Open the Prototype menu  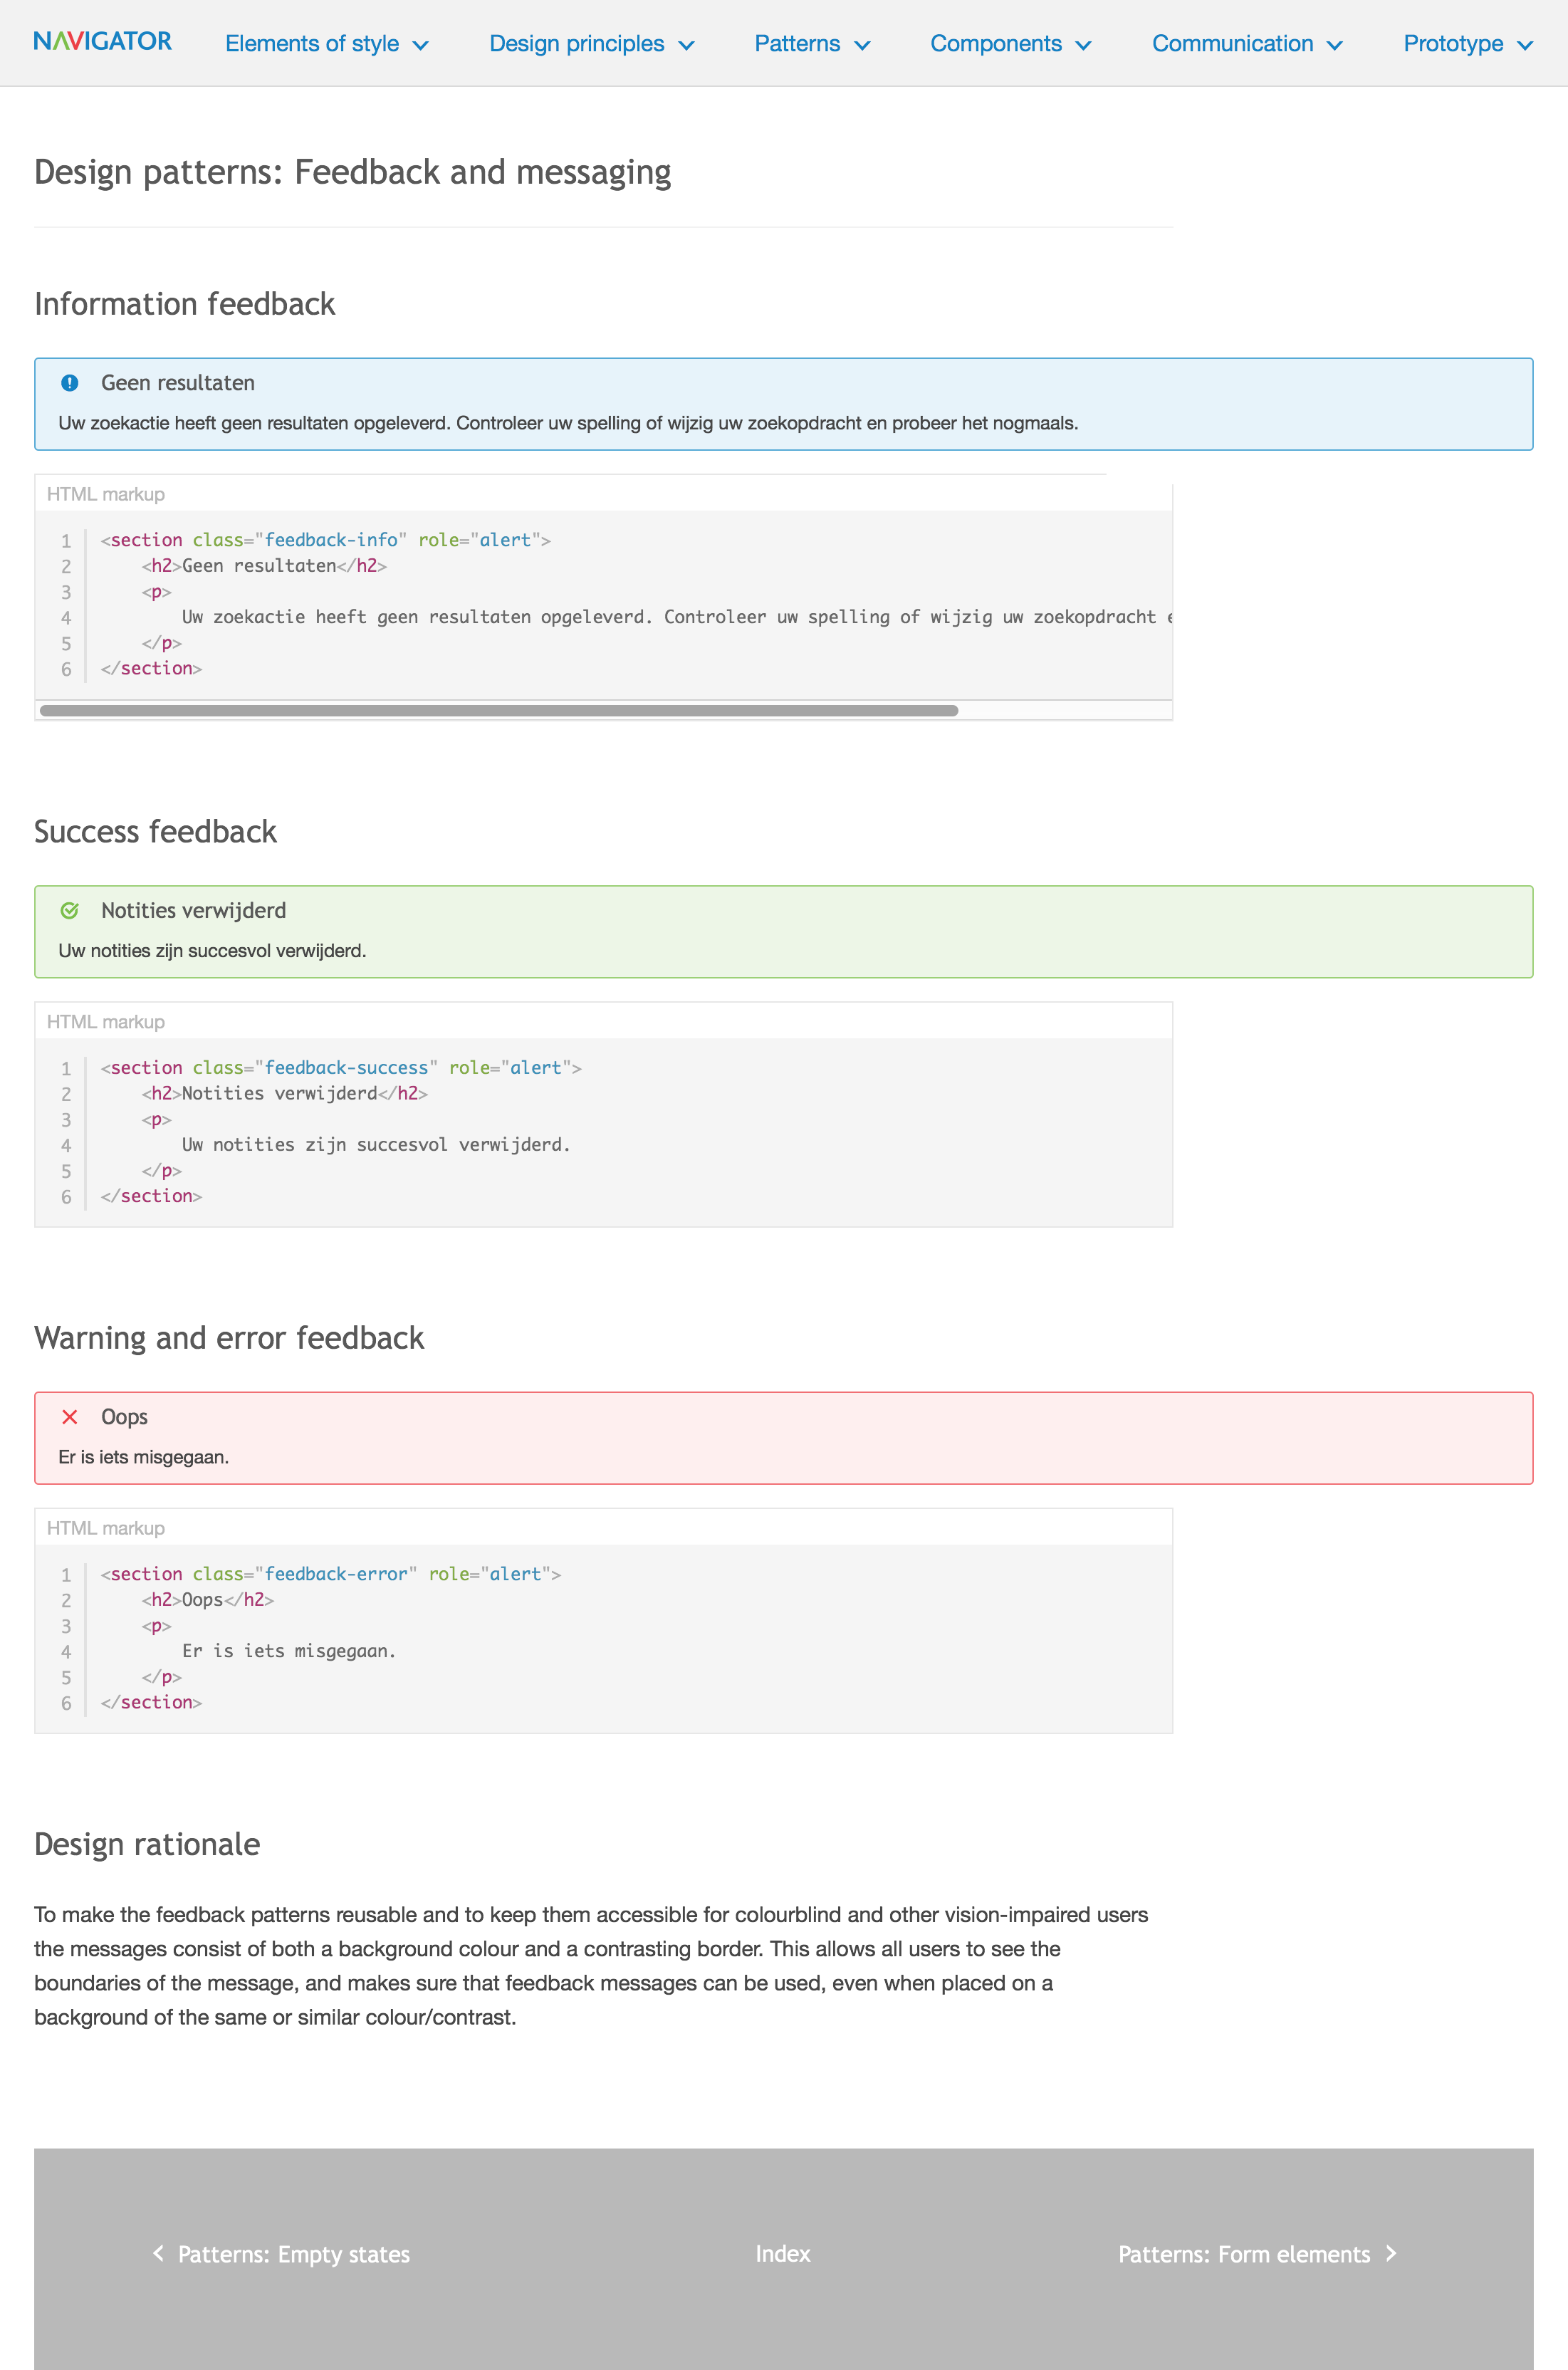coord(1467,44)
